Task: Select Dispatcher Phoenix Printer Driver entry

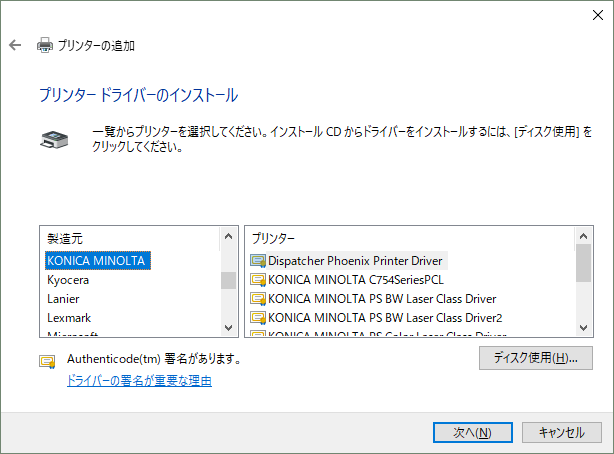Action: click(x=354, y=260)
